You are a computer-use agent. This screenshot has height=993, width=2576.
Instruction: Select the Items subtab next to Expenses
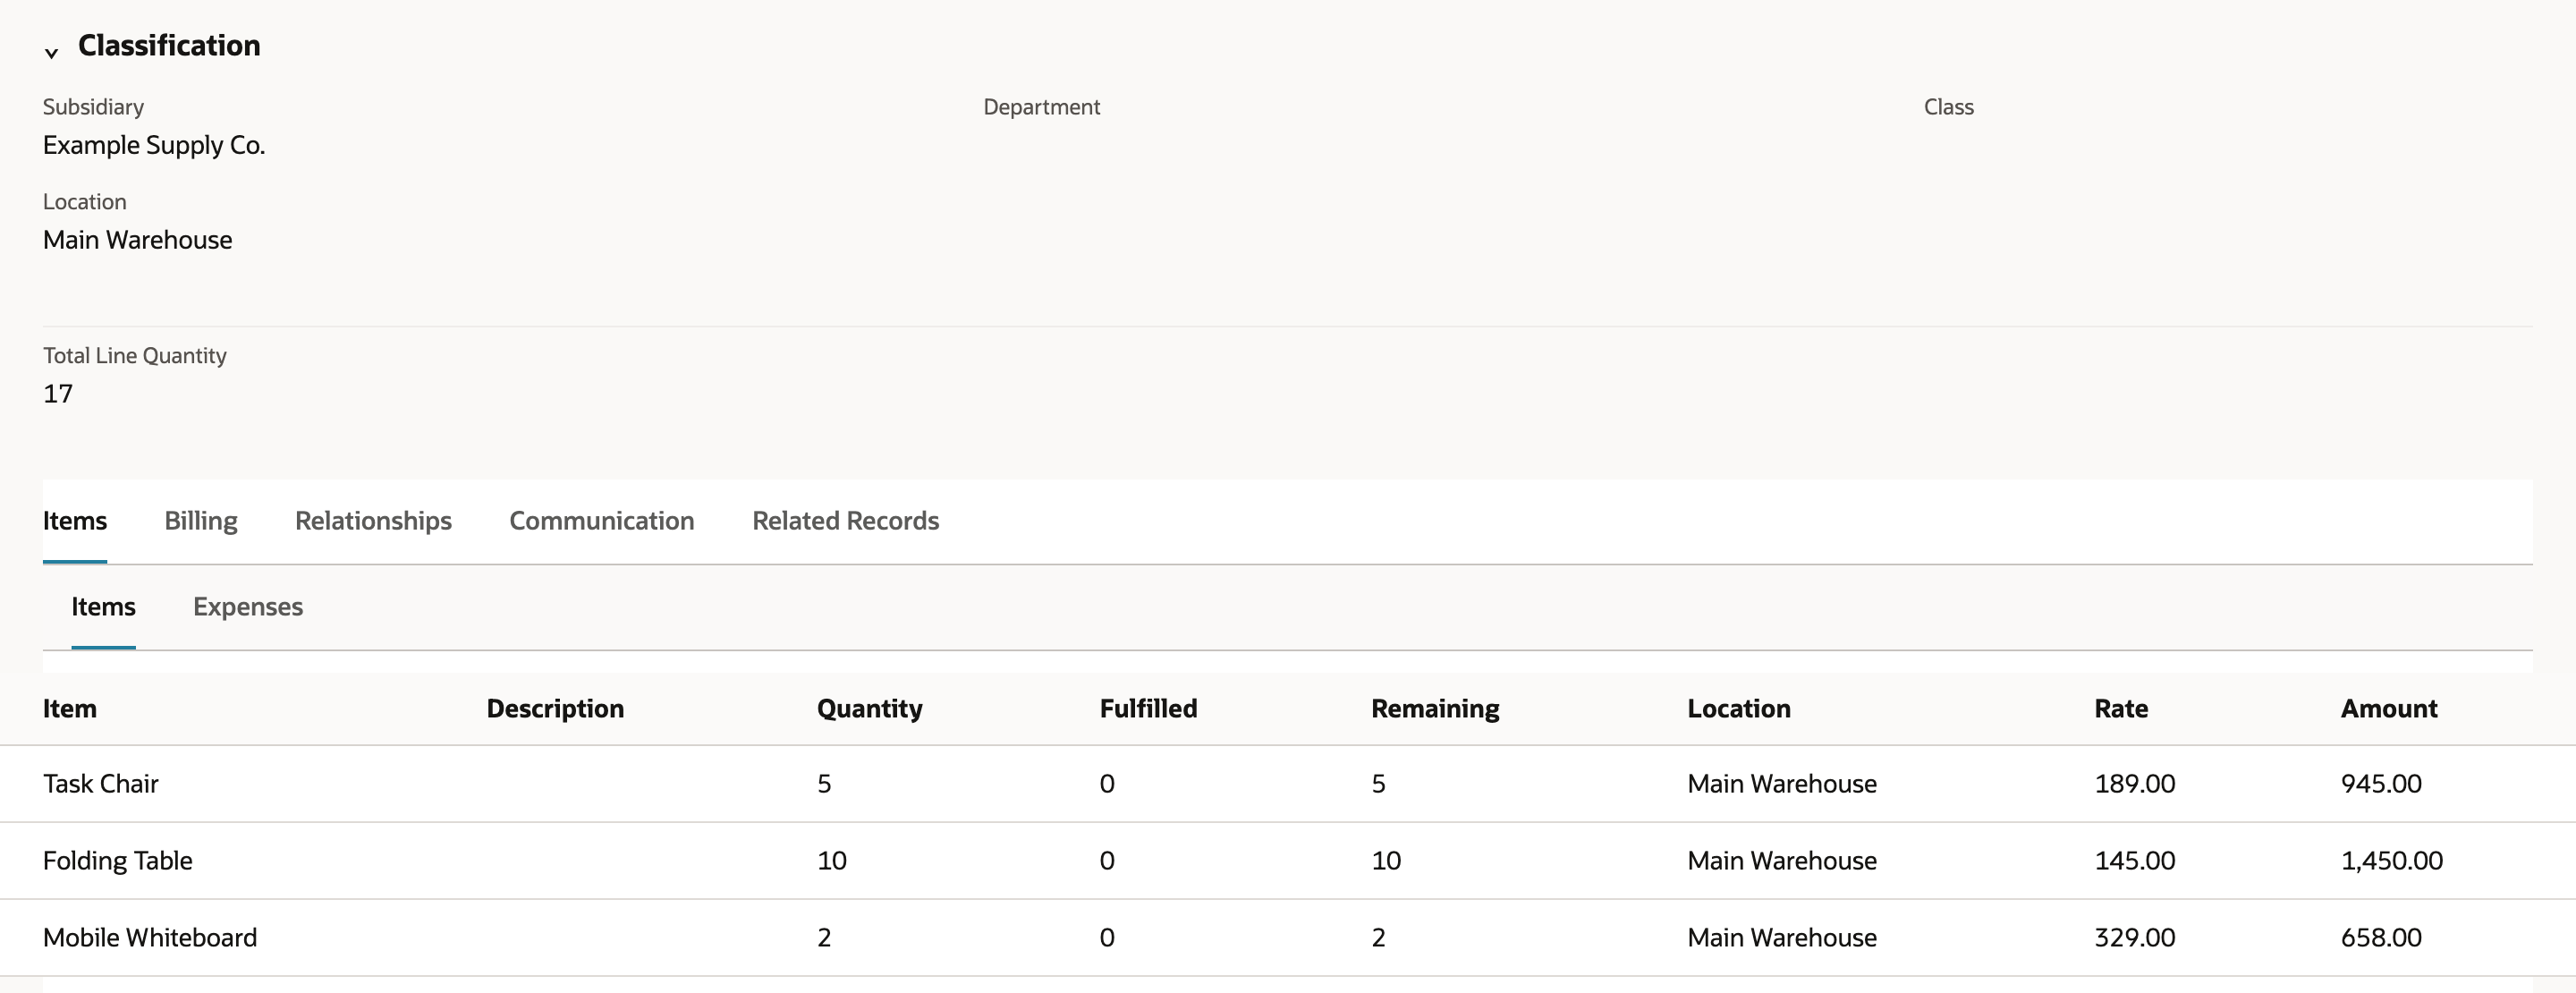click(x=103, y=607)
